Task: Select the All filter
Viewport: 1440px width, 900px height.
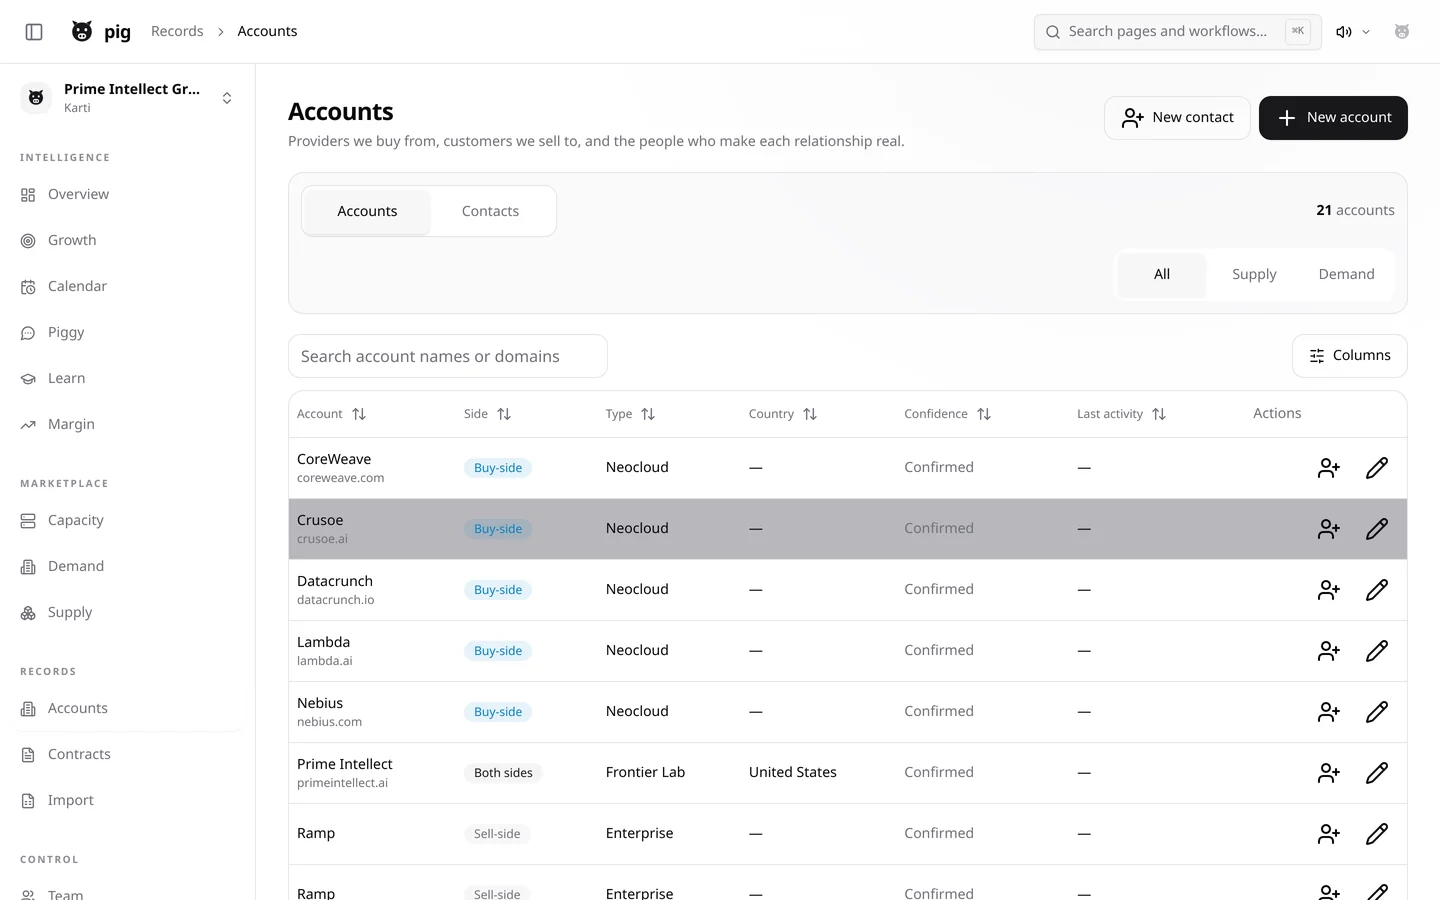Action: tap(1162, 274)
